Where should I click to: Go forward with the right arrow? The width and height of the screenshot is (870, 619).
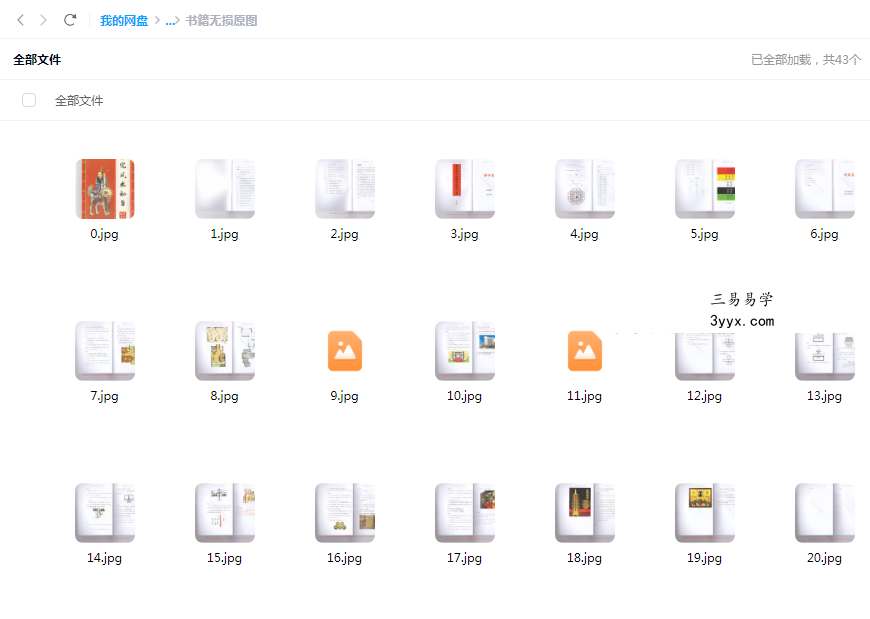point(43,21)
